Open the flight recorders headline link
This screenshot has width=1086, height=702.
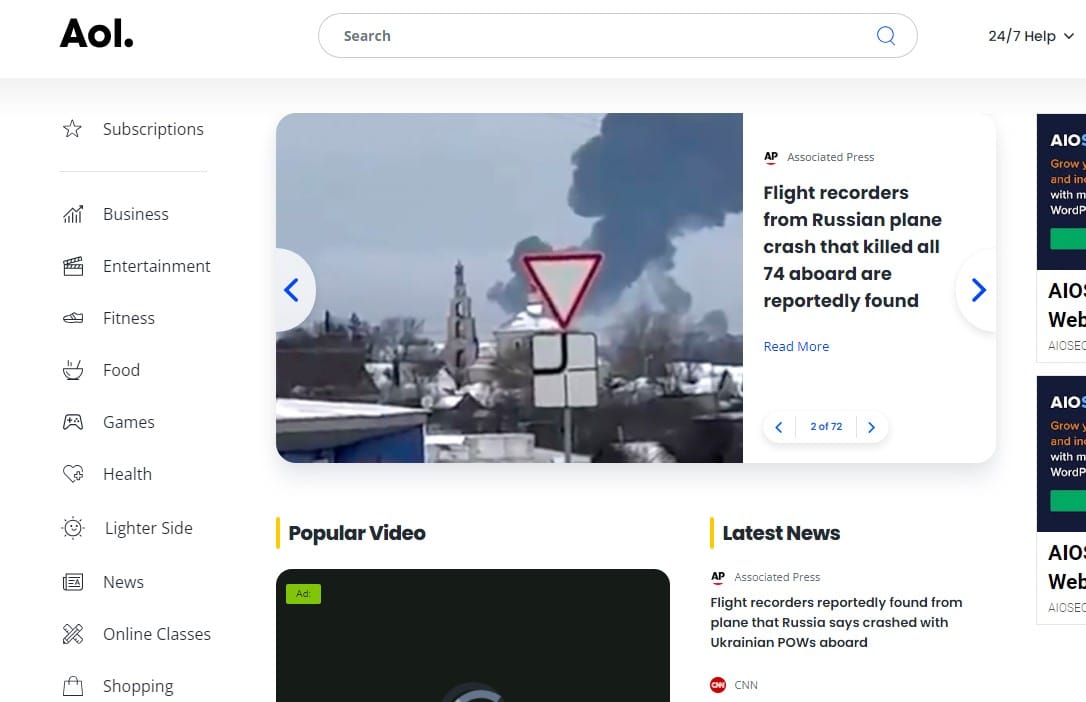pyautogui.click(x=852, y=246)
